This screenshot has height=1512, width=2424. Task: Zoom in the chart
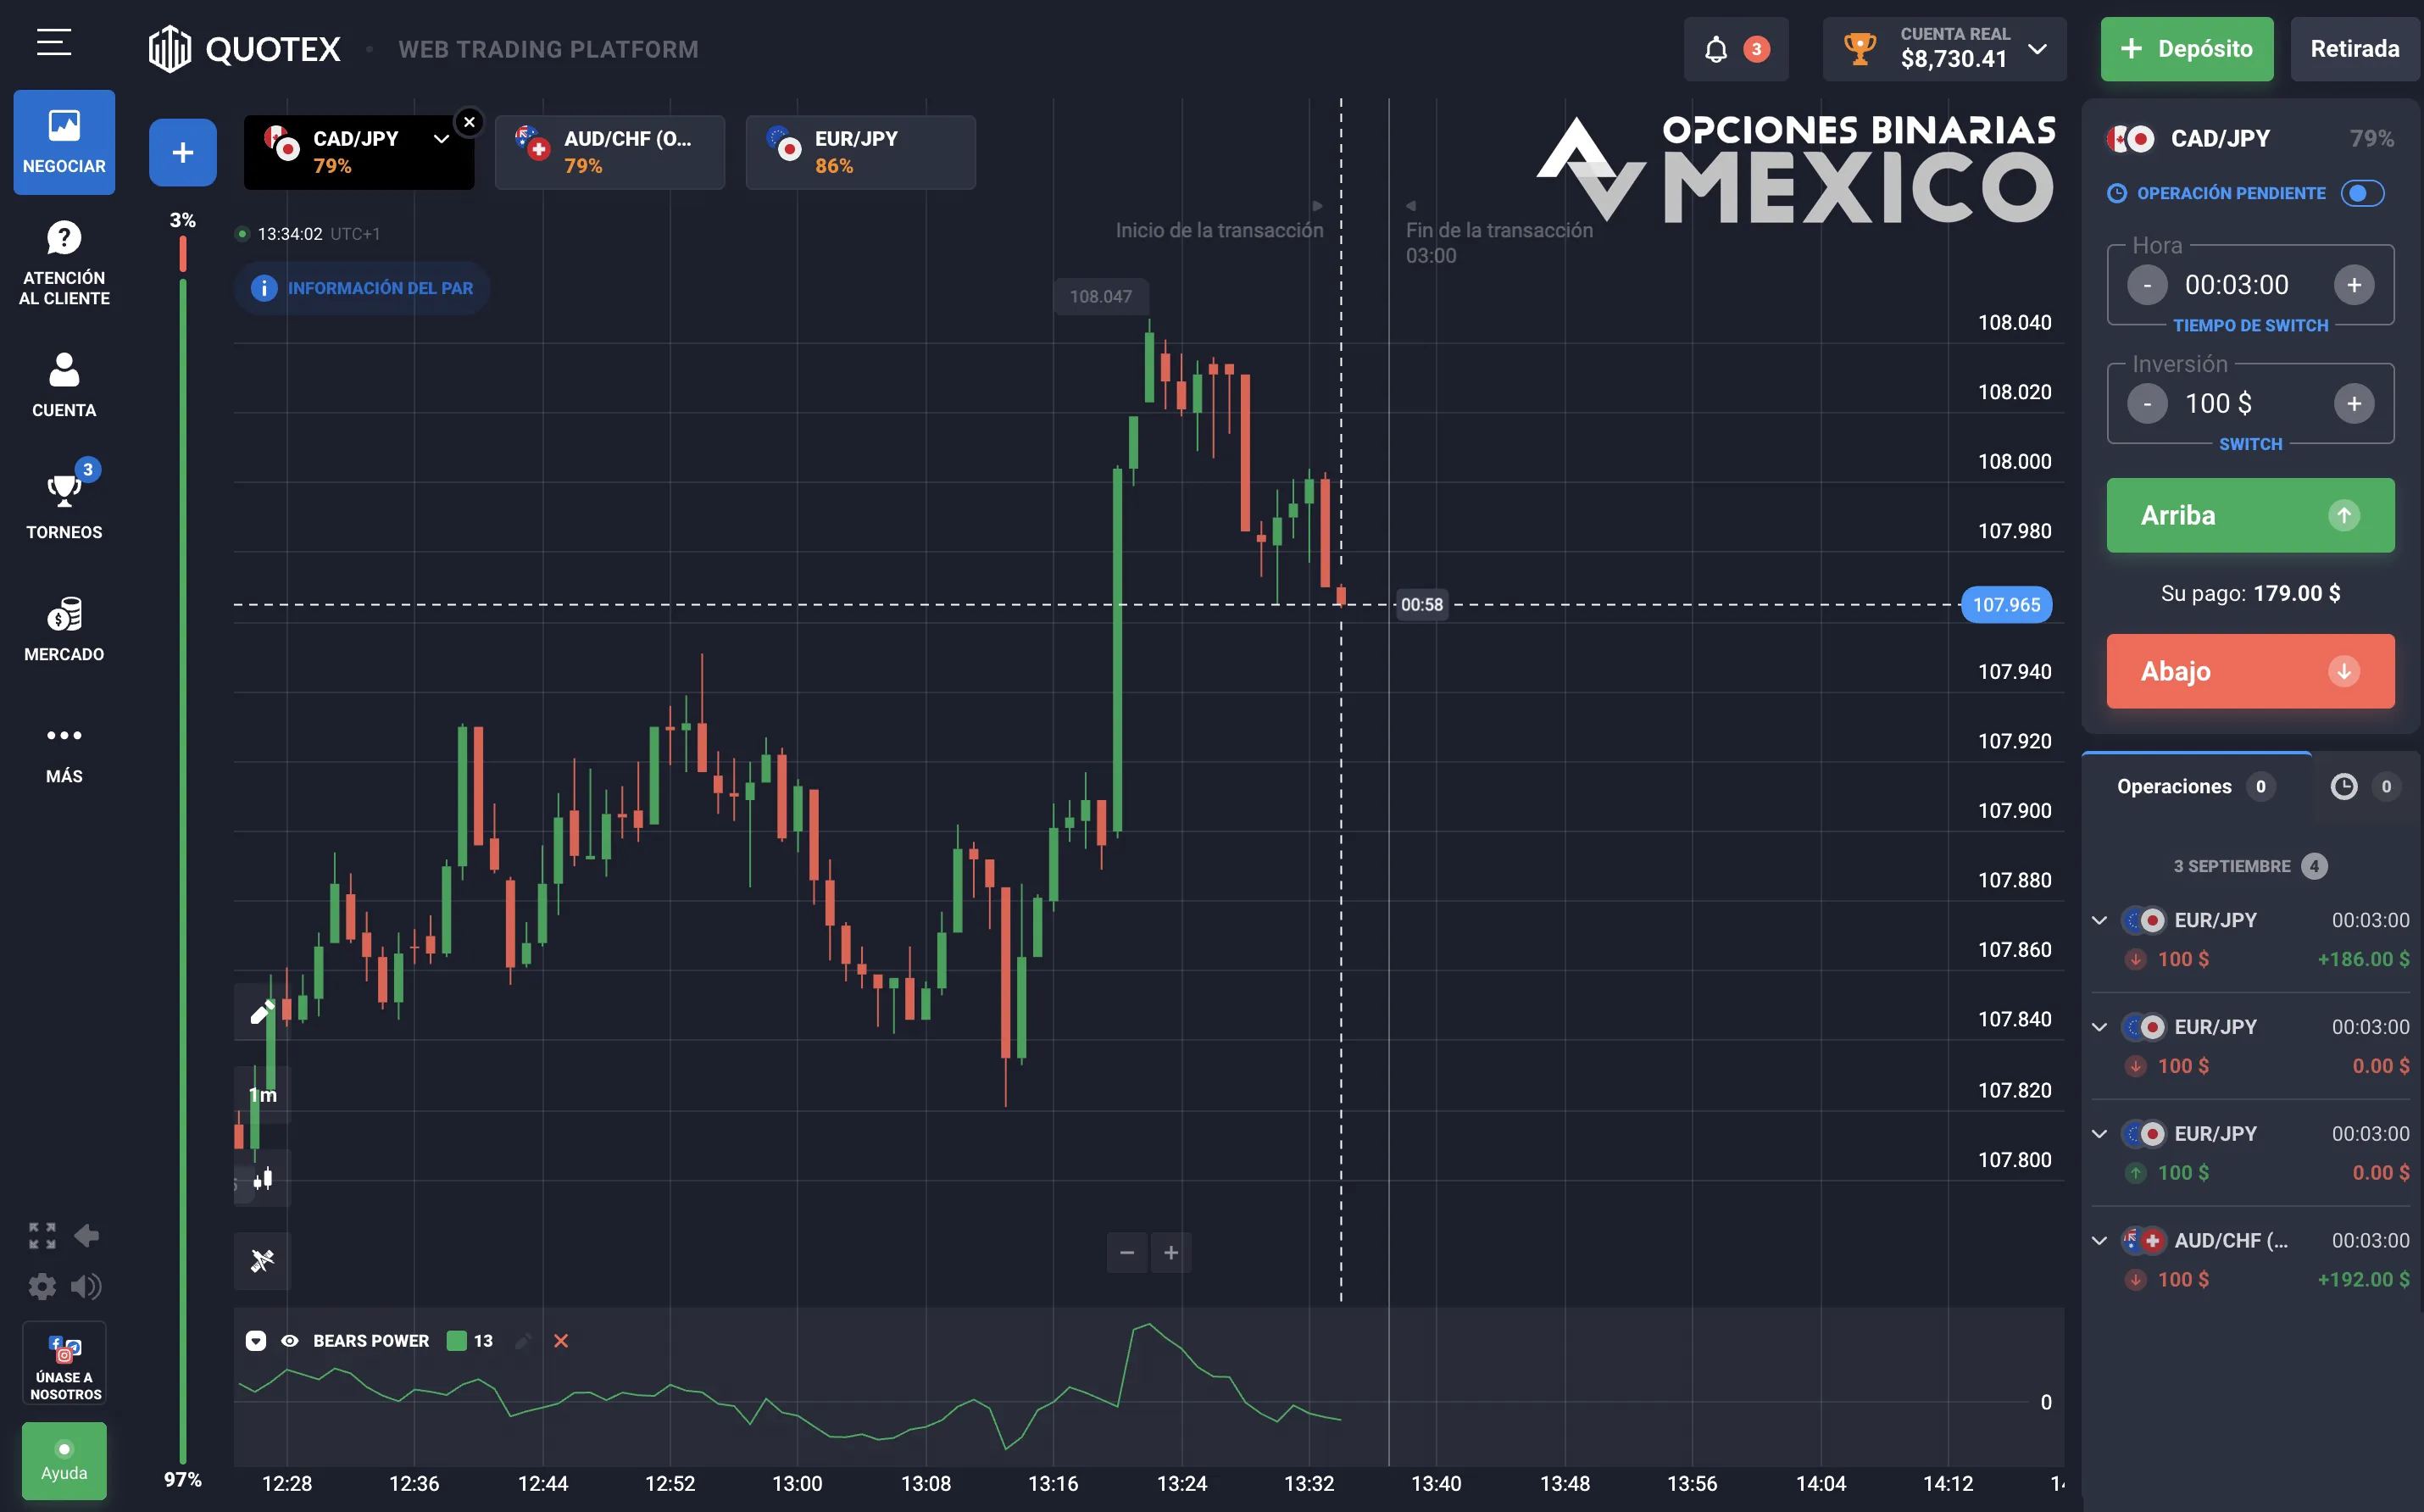click(1171, 1253)
